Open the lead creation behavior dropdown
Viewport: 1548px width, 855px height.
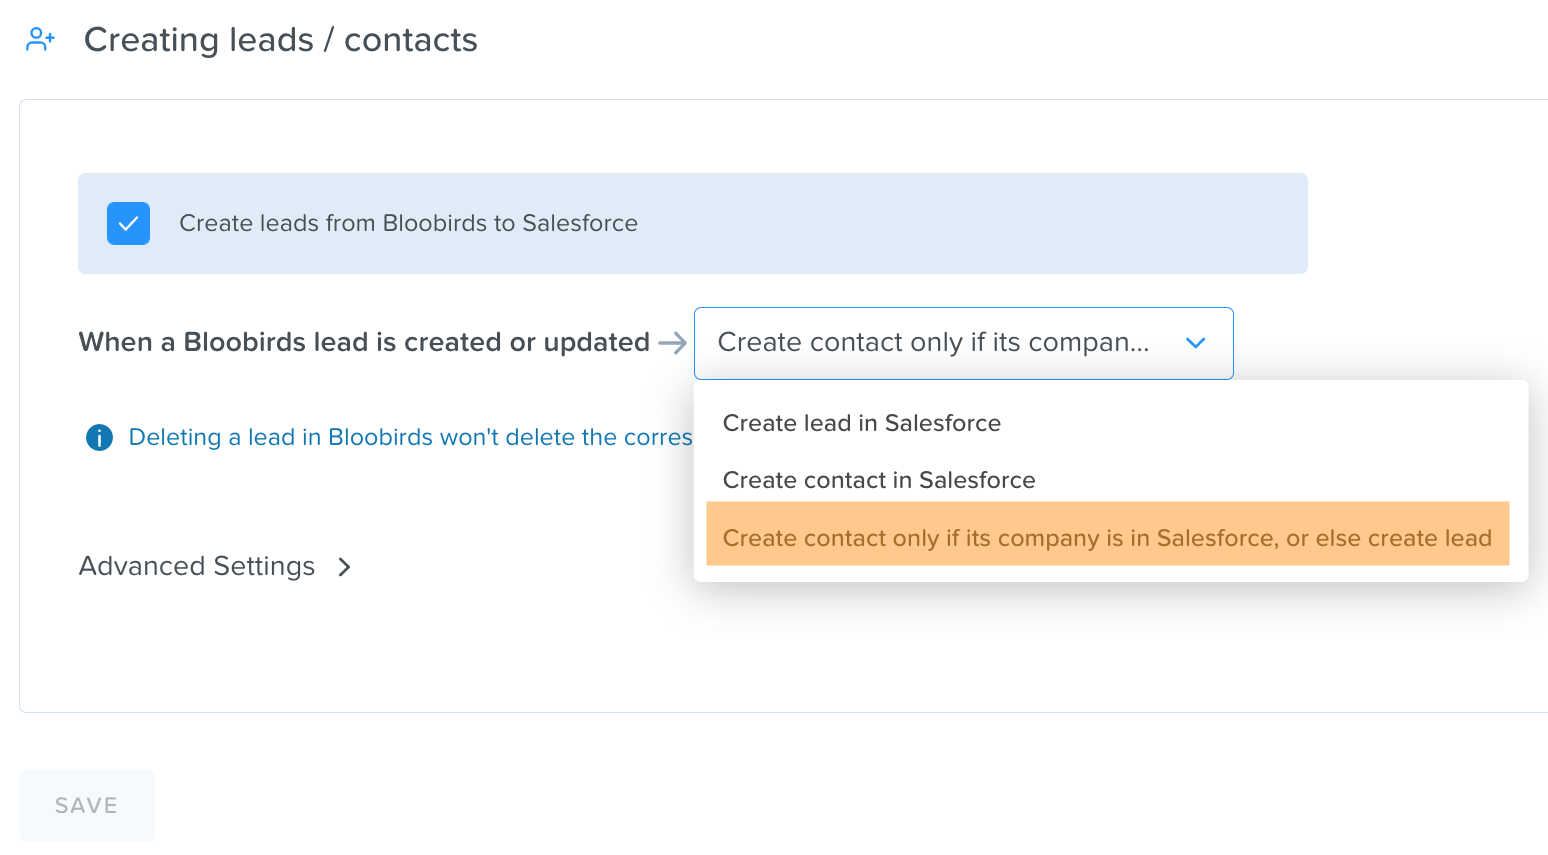click(x=963, y=343)
